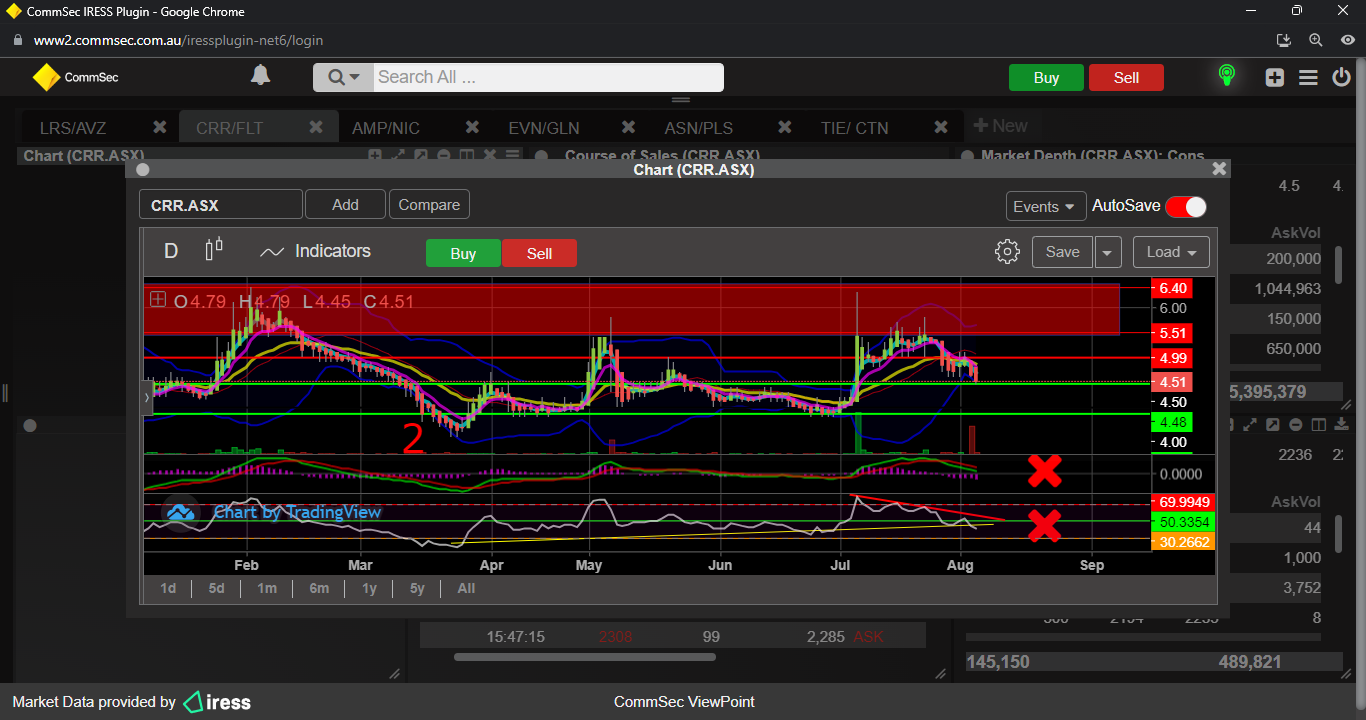Click the expand arrows icon in right panel
This screenshot has height=720, width=1366.
(x=1251, y=425)
